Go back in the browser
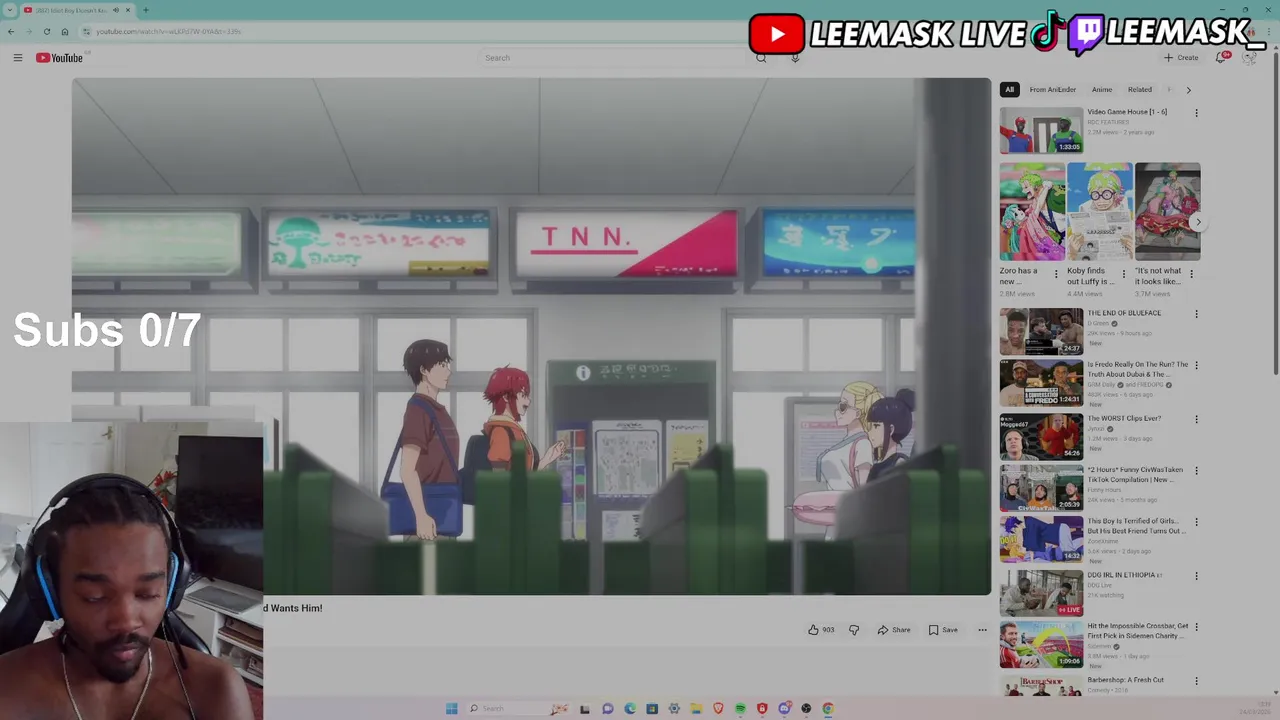The width and height of the screenshot is (1280, 720). (x=11, y=31)
